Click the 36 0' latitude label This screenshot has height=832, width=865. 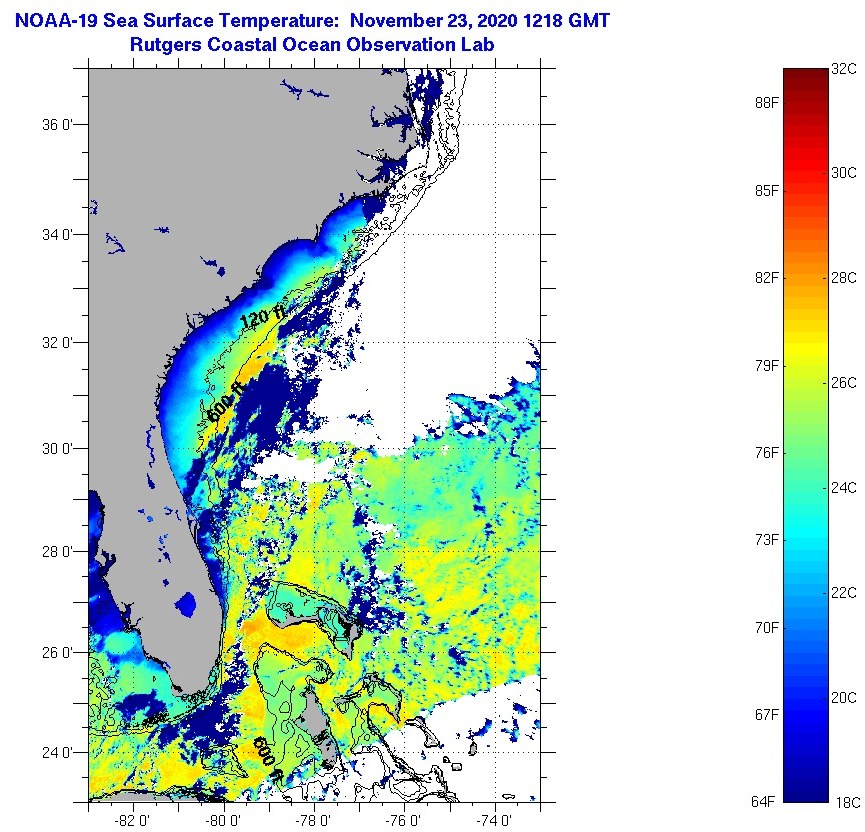point(57,125)
